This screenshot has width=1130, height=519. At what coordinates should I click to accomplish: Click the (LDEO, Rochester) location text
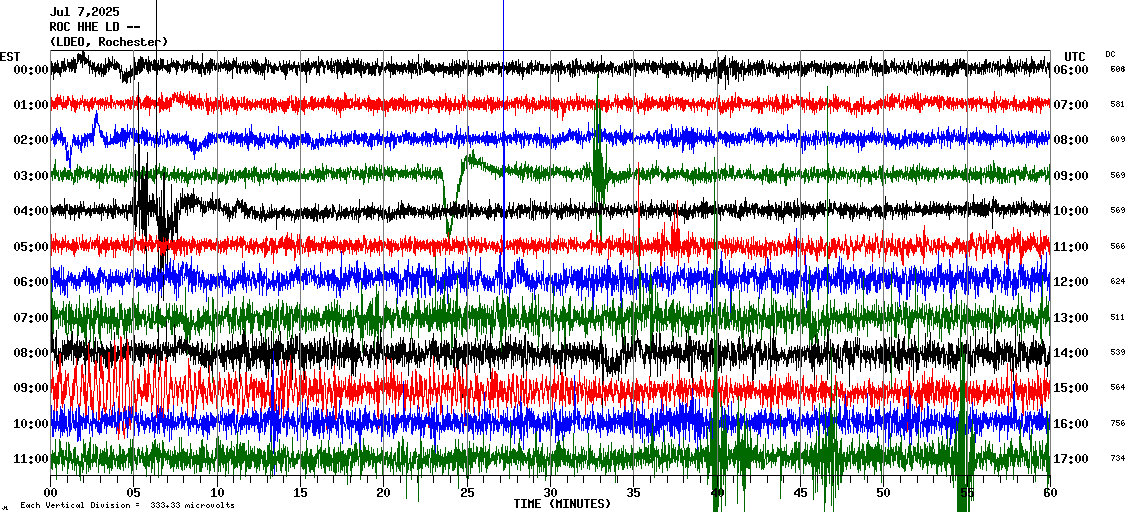108,42
